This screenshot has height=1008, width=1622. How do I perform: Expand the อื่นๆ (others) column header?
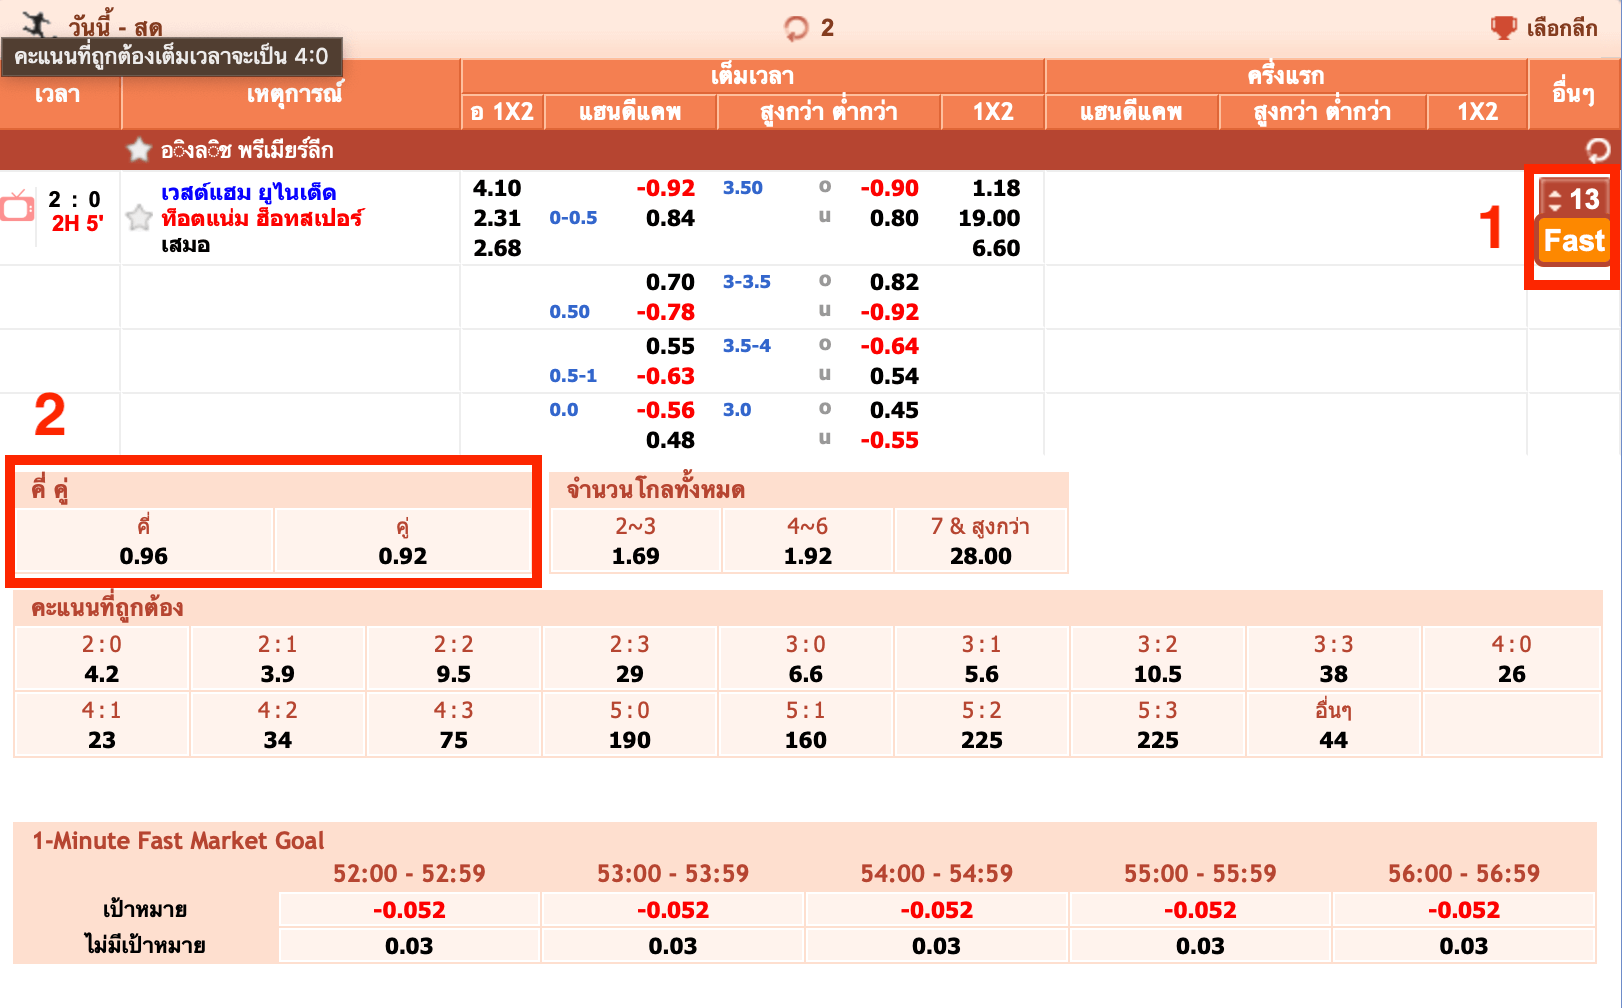(x=1573, y=93)
